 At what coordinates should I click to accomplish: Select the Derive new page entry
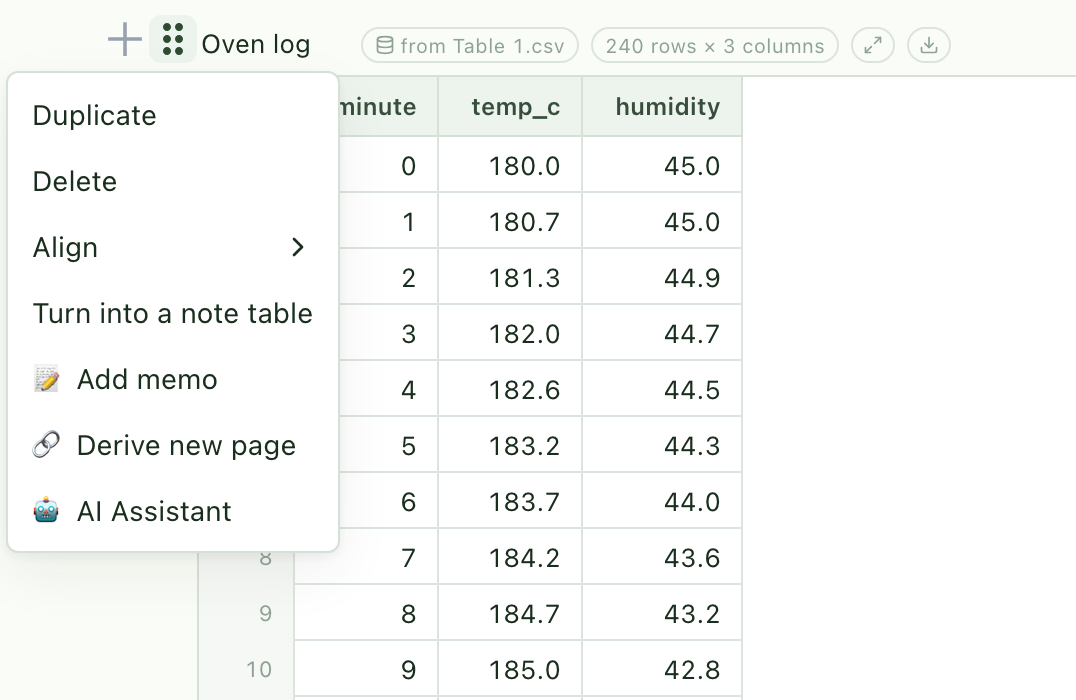click(173, 445)
